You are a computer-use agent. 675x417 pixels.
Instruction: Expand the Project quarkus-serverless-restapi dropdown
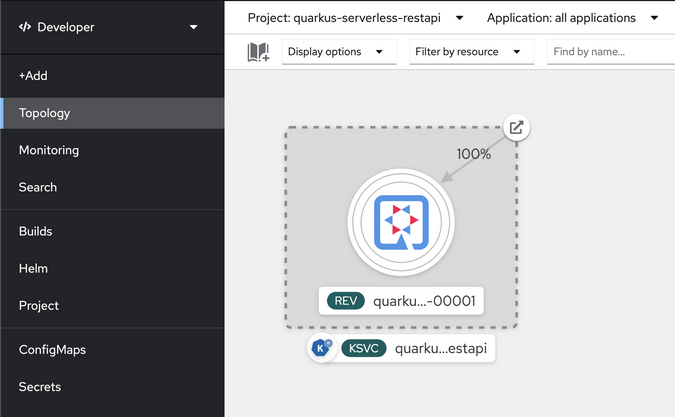coord(355,17)
